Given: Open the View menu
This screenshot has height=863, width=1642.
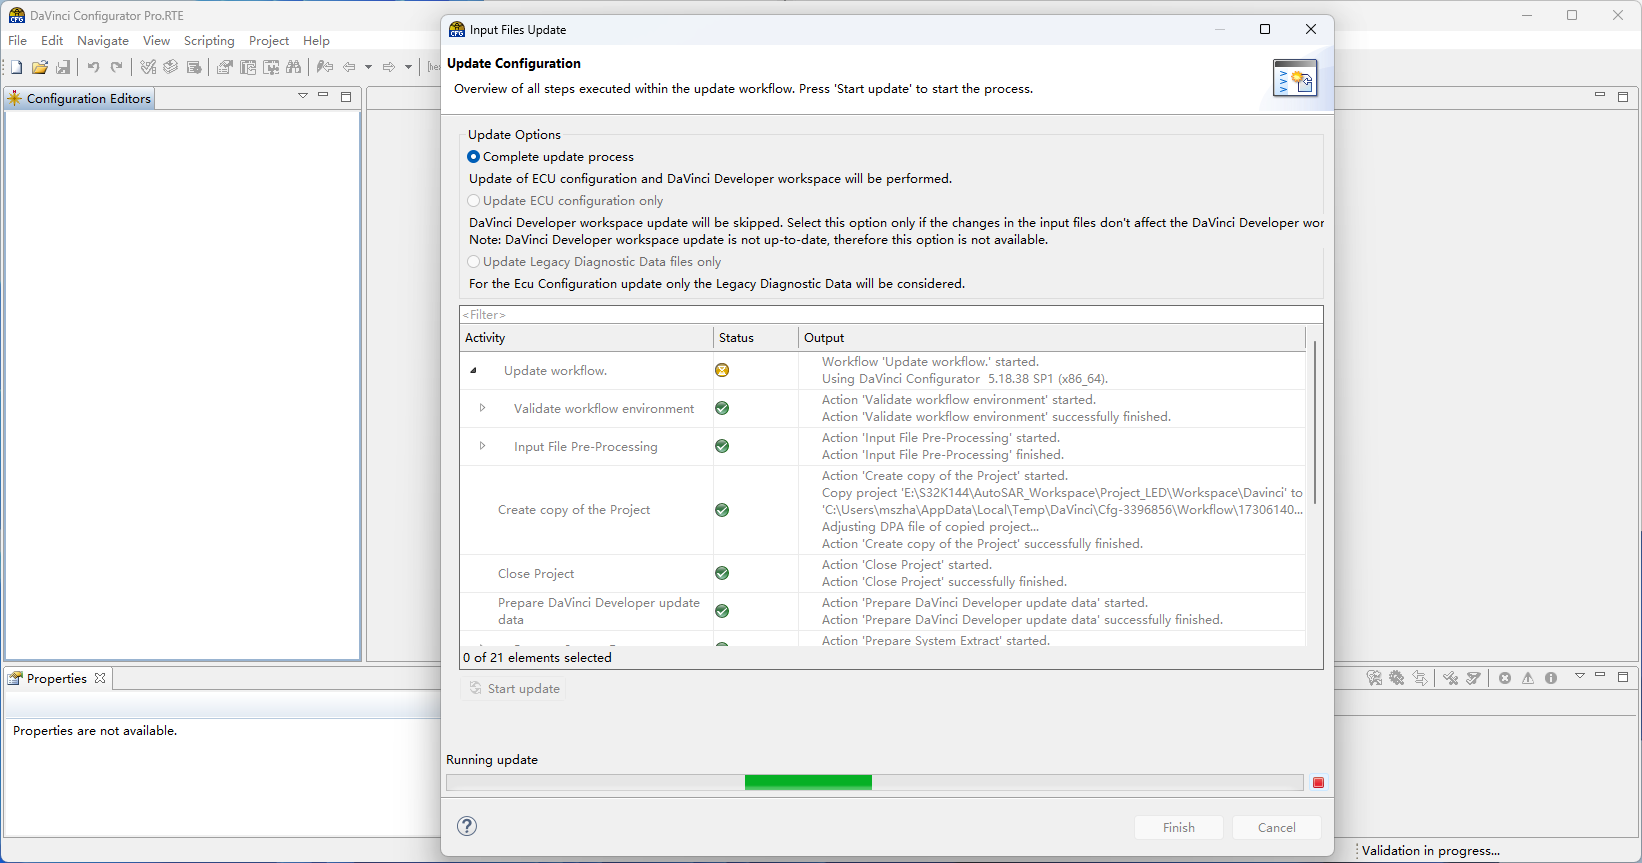Looking at the screenshot, I should pos(156,41).
